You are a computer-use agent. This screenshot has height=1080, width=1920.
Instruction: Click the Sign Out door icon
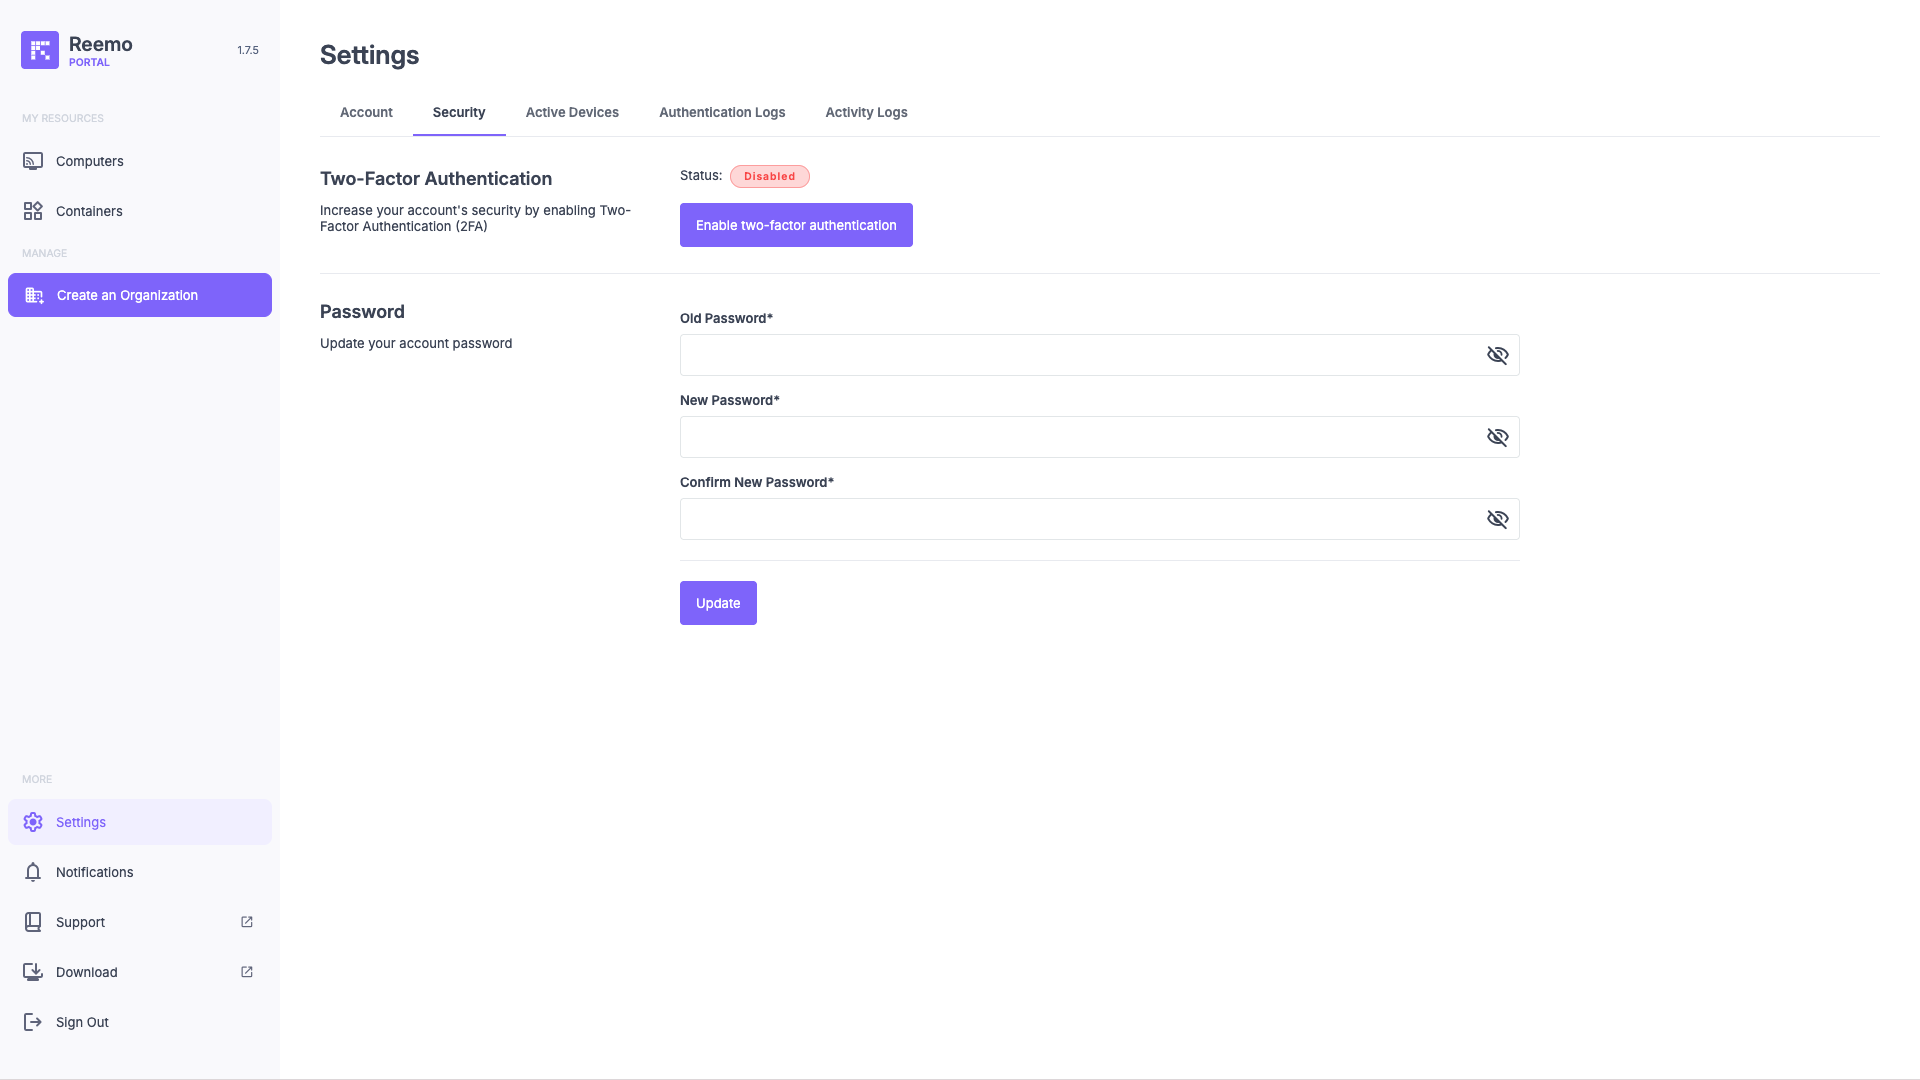coord(33,1022)
